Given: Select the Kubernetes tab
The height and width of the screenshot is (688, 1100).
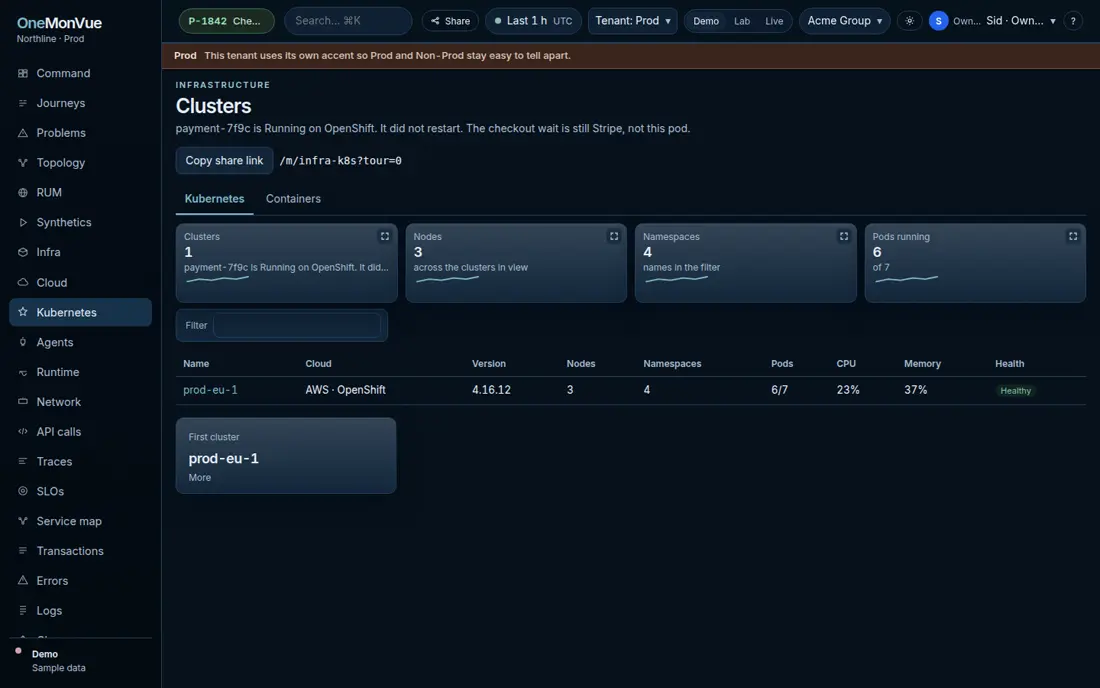Looking at the screenshot, I should pyautogui.click(x=215, y=199).
